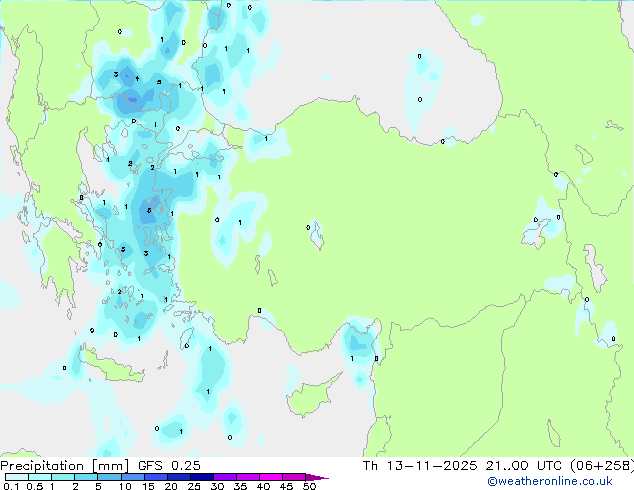Image resolution: width=634 pixels, height=490 pixels.
Task: Click the legend value '20'
Action: (x=171, y=486)
